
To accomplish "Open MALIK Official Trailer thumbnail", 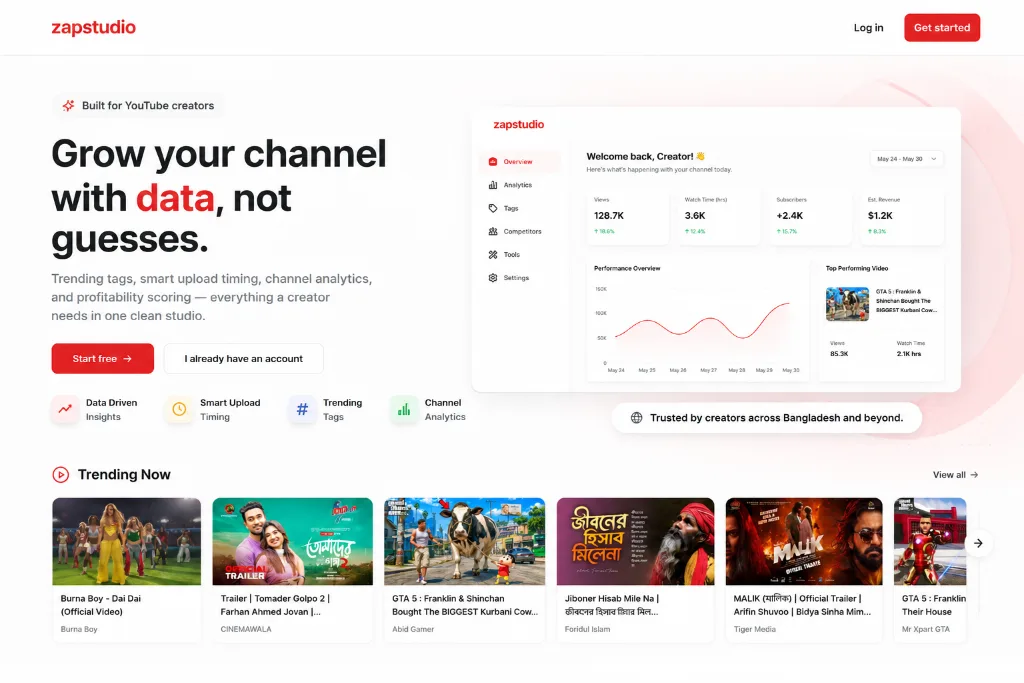I will 804,541.
